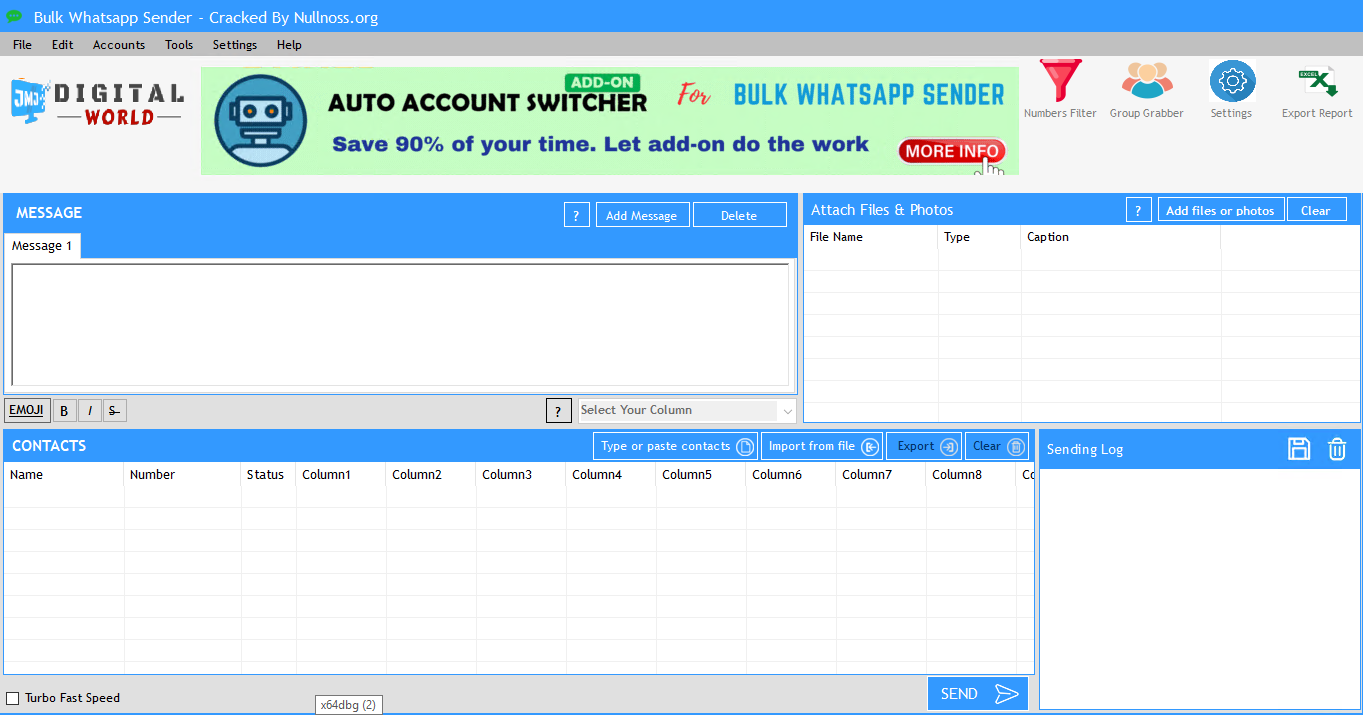Click the Sending Log output area
This screenshot has height=715, width=1363.
(x=1200, y=588)
